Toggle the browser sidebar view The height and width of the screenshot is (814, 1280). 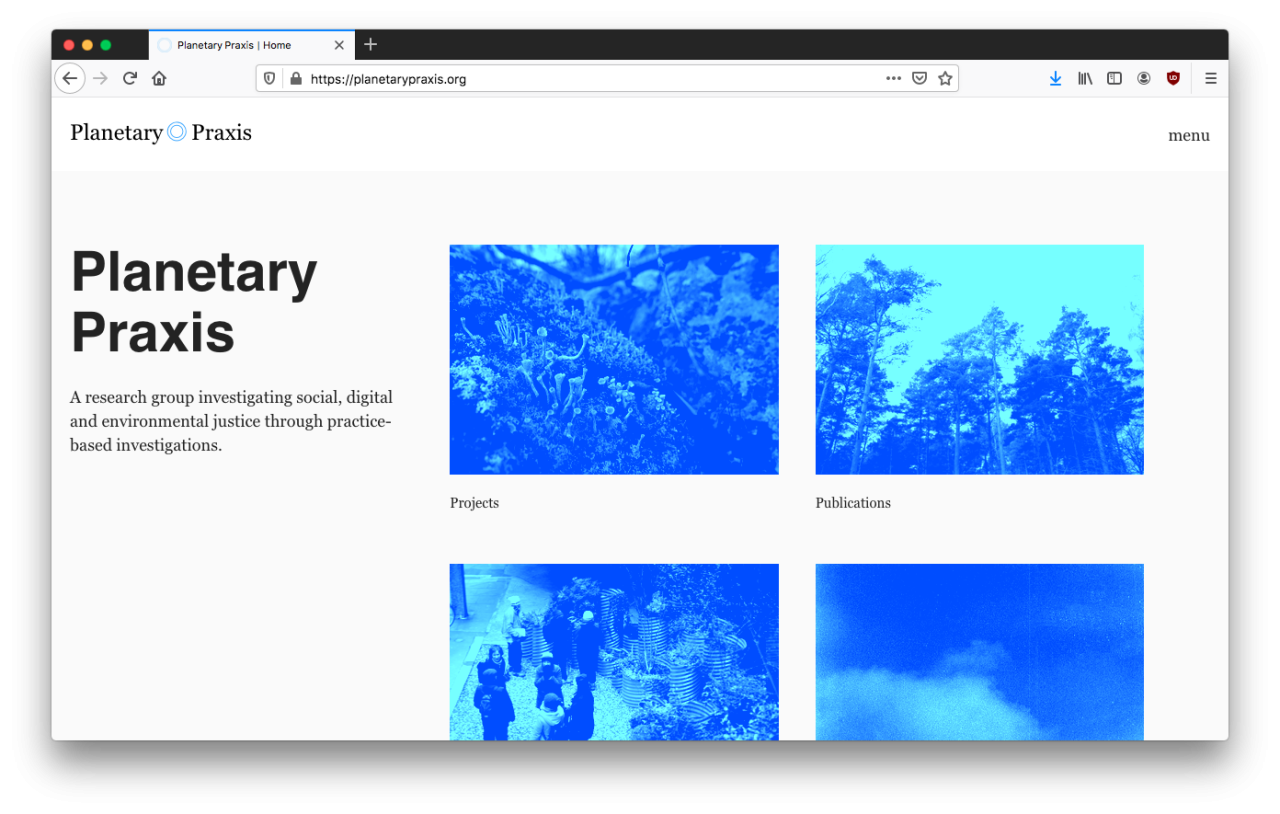[x=1114, y=79]
